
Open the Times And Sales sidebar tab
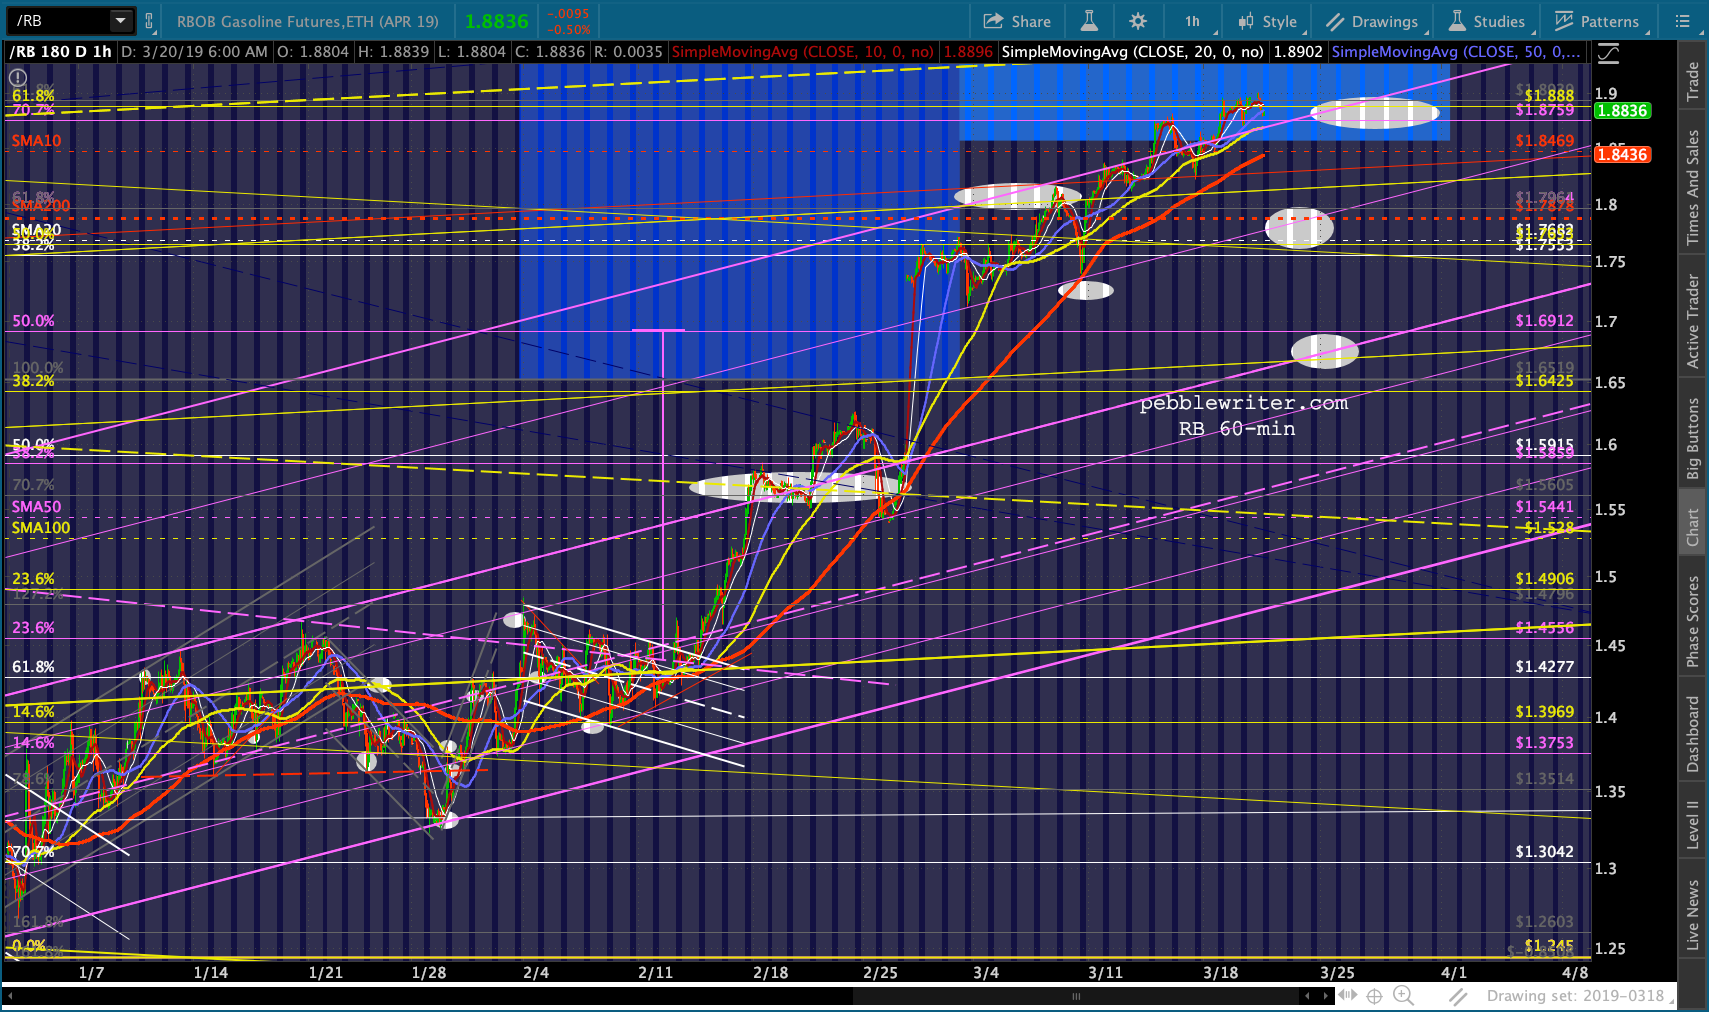1693,188
